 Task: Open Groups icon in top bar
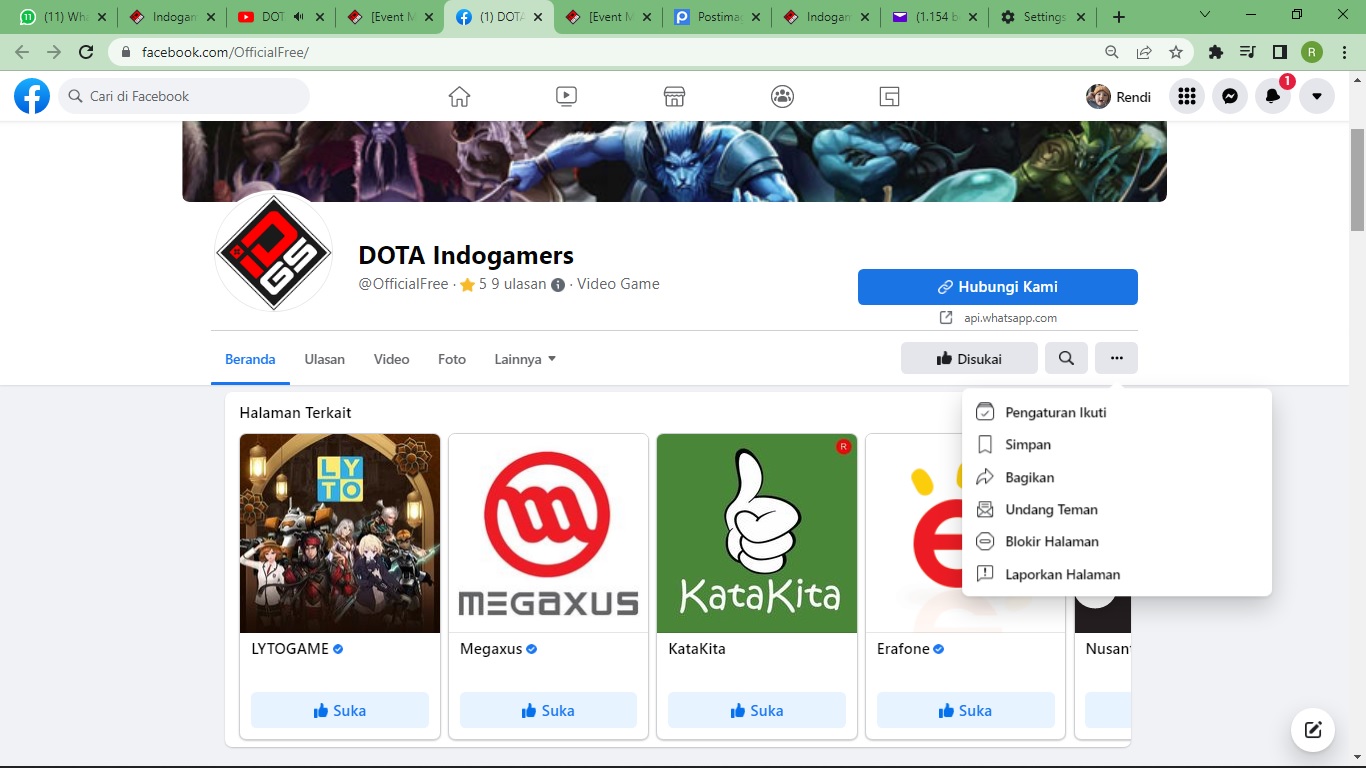coord(782,96)
